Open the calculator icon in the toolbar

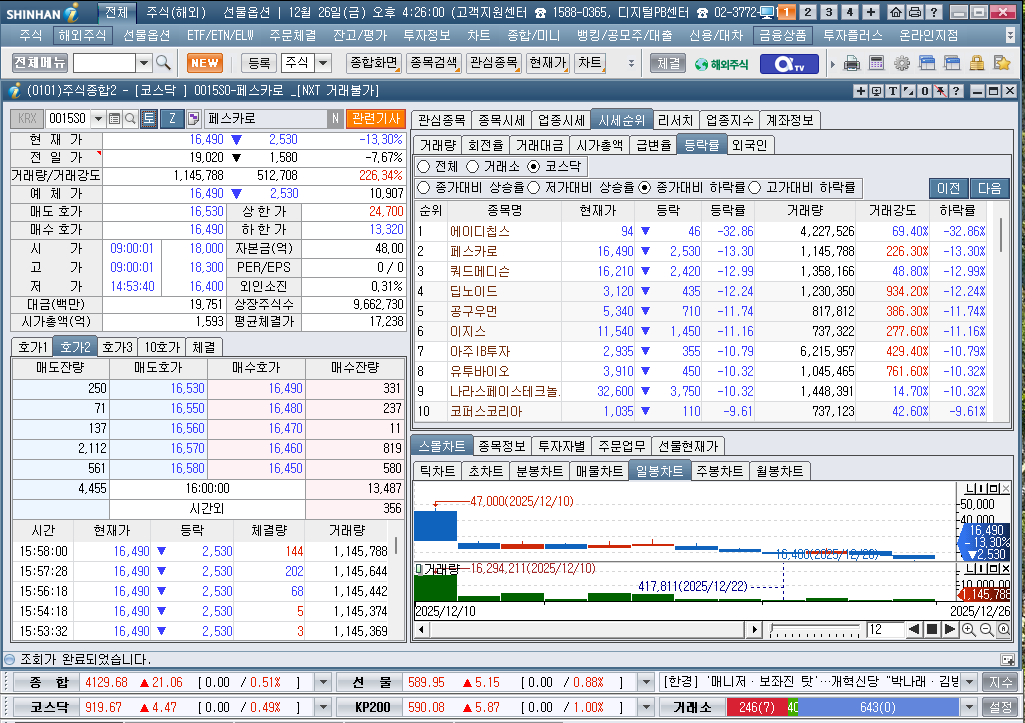[x=877, y=63]
